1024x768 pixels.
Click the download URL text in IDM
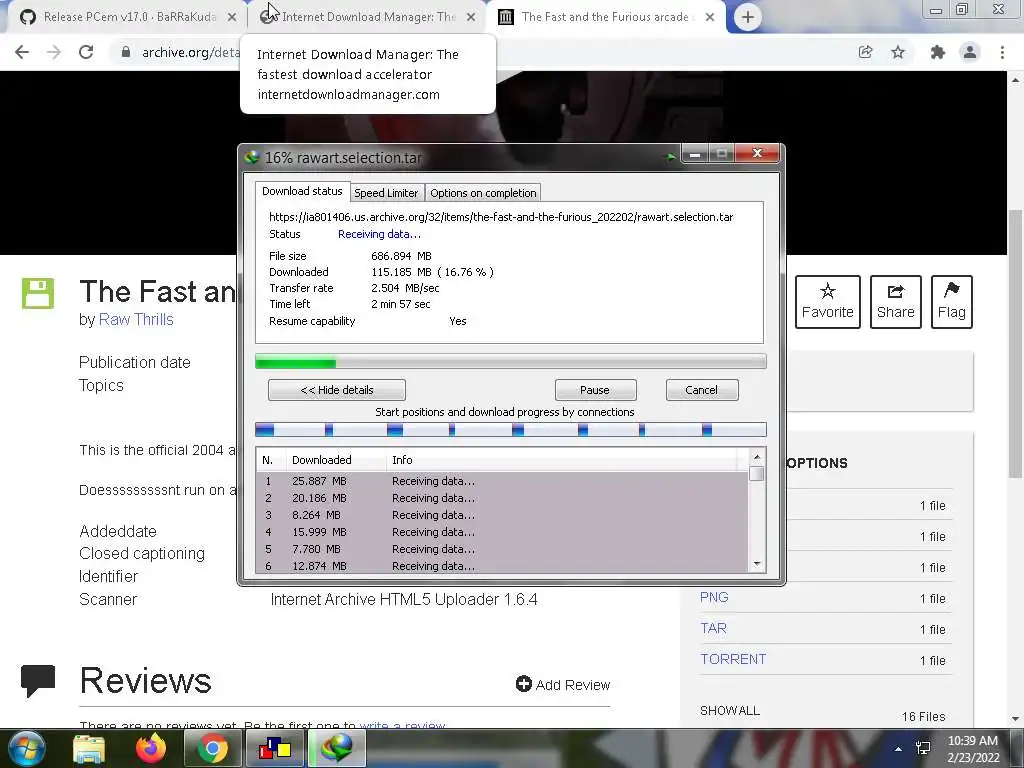501,217
